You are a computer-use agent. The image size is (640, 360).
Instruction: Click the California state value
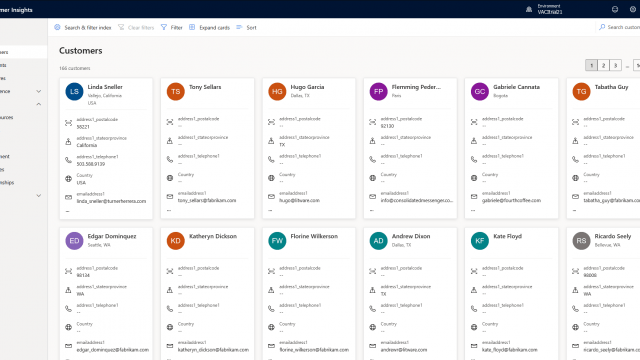pos(87,145)
